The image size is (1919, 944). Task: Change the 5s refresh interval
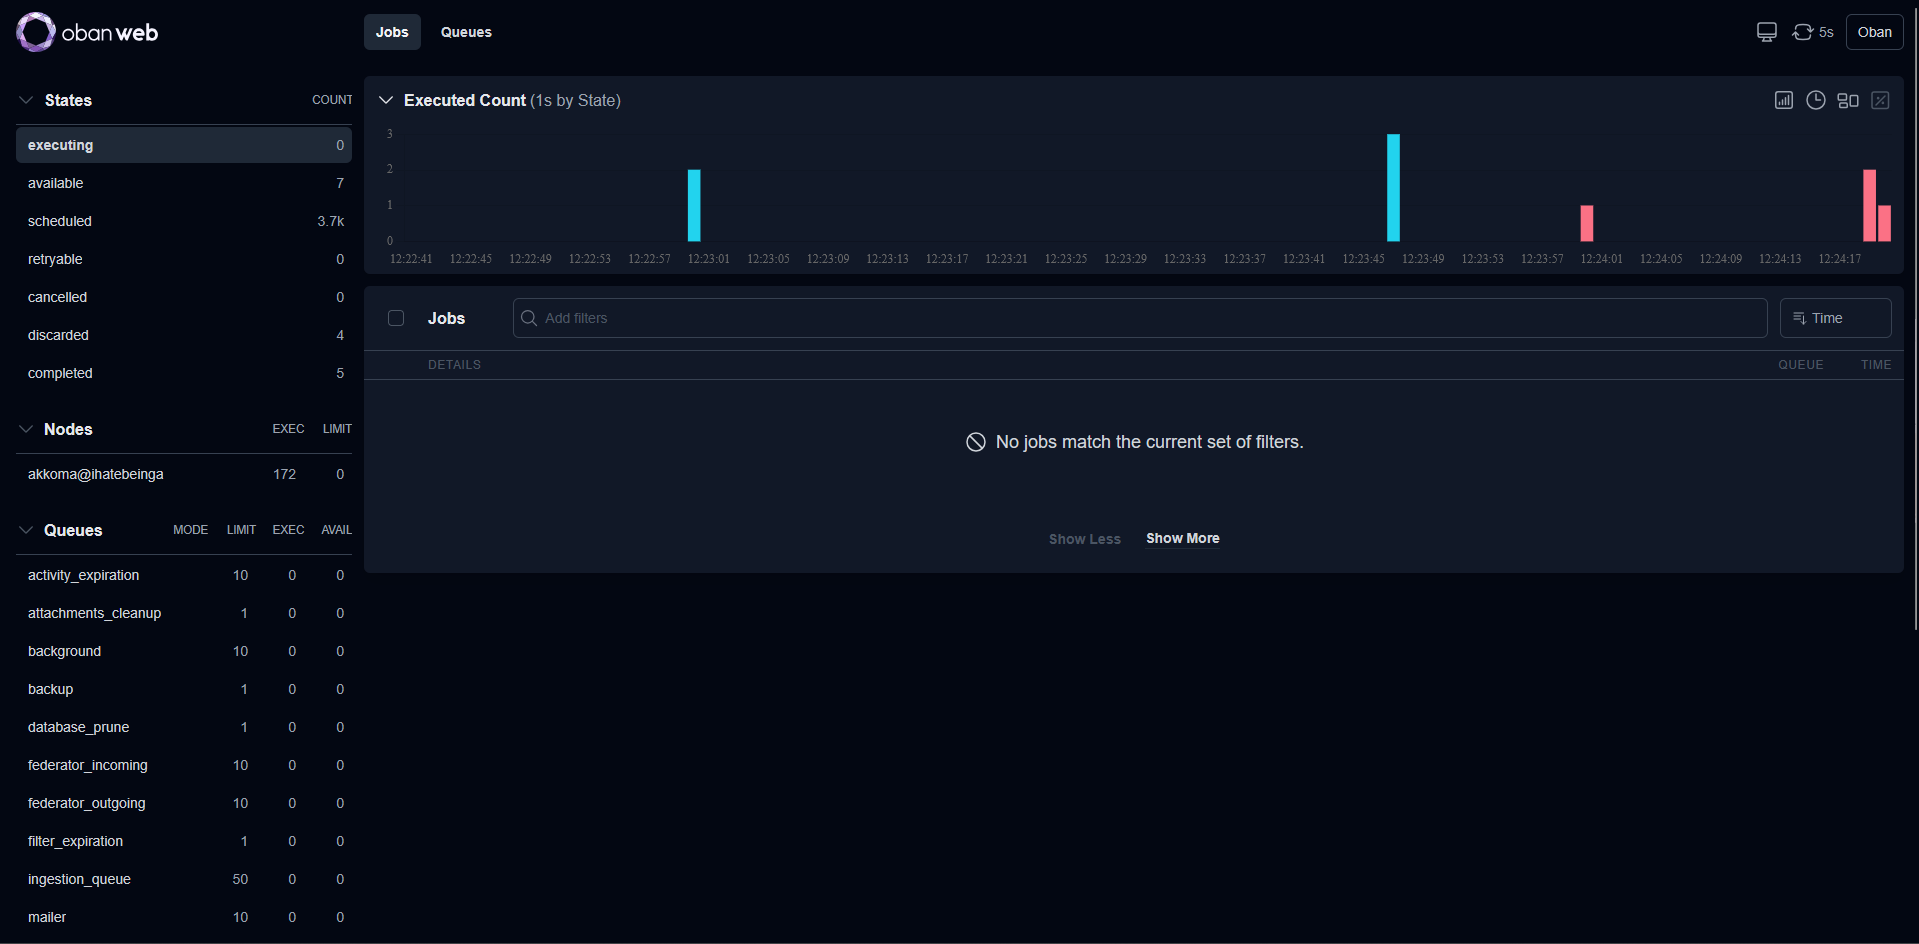1813,32
